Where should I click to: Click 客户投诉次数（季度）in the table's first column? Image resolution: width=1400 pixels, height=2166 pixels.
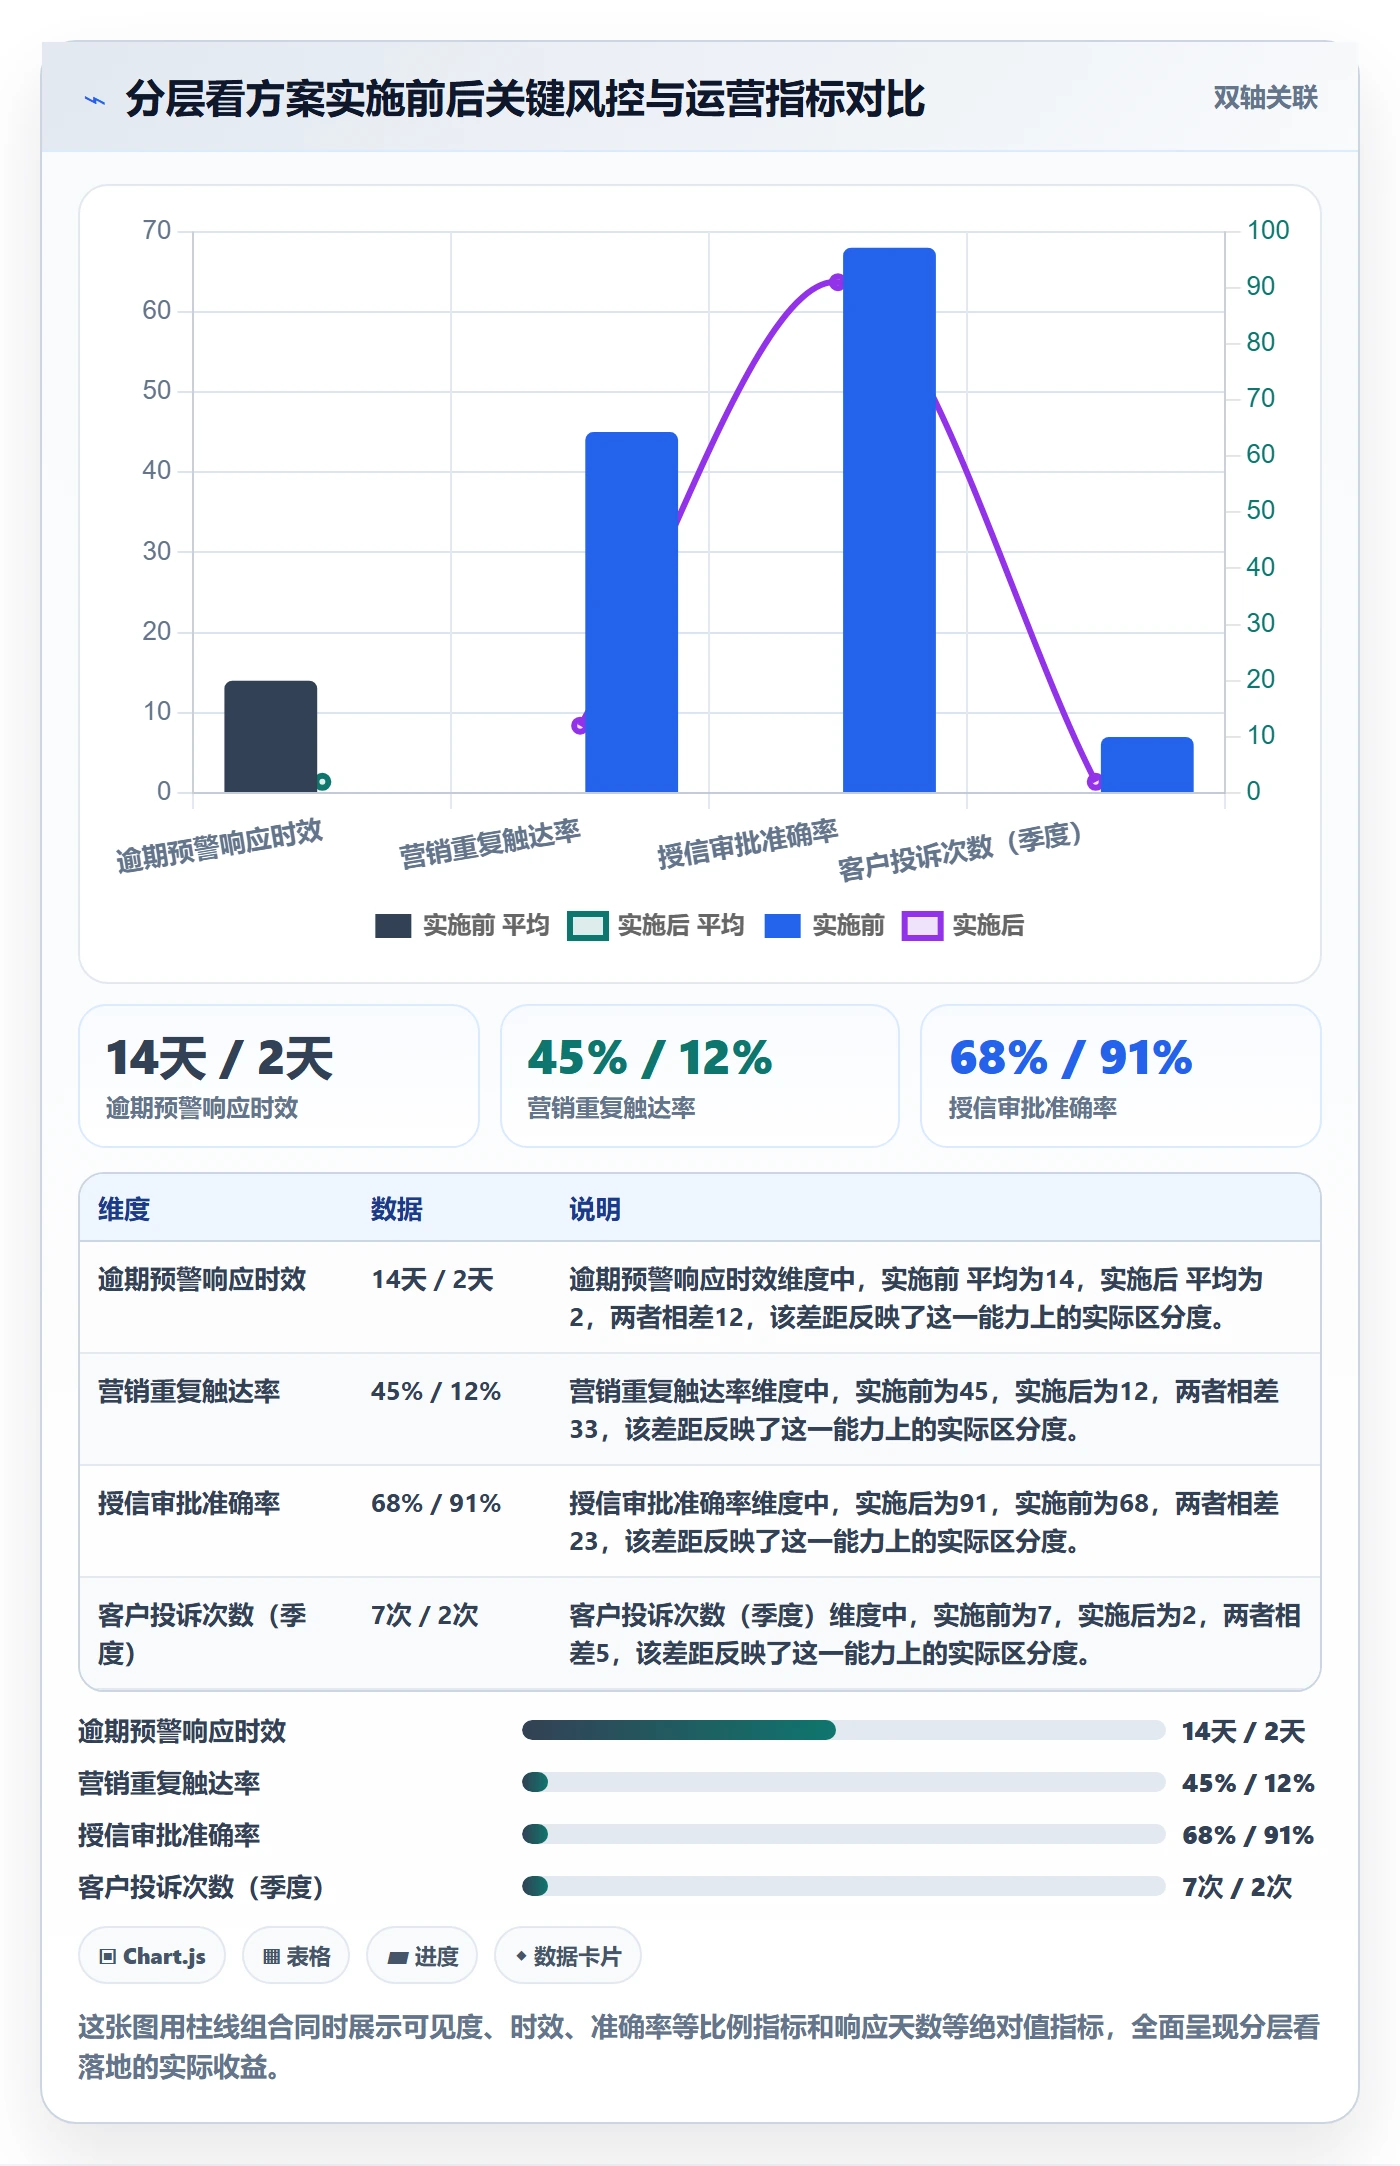(202, 1634)
